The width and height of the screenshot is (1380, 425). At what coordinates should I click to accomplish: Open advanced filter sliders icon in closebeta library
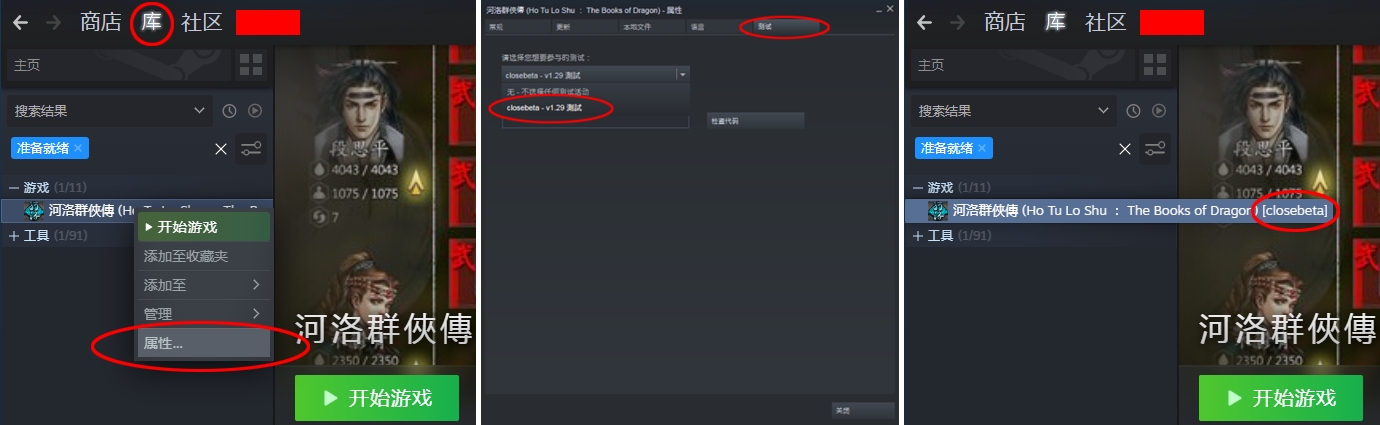(1155, 149)
